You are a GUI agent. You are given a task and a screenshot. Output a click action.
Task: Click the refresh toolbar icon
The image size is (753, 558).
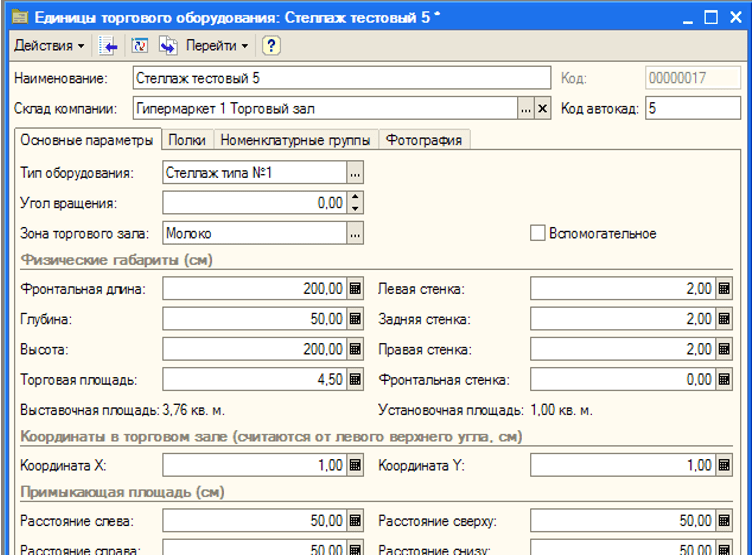tap(139, 46)
